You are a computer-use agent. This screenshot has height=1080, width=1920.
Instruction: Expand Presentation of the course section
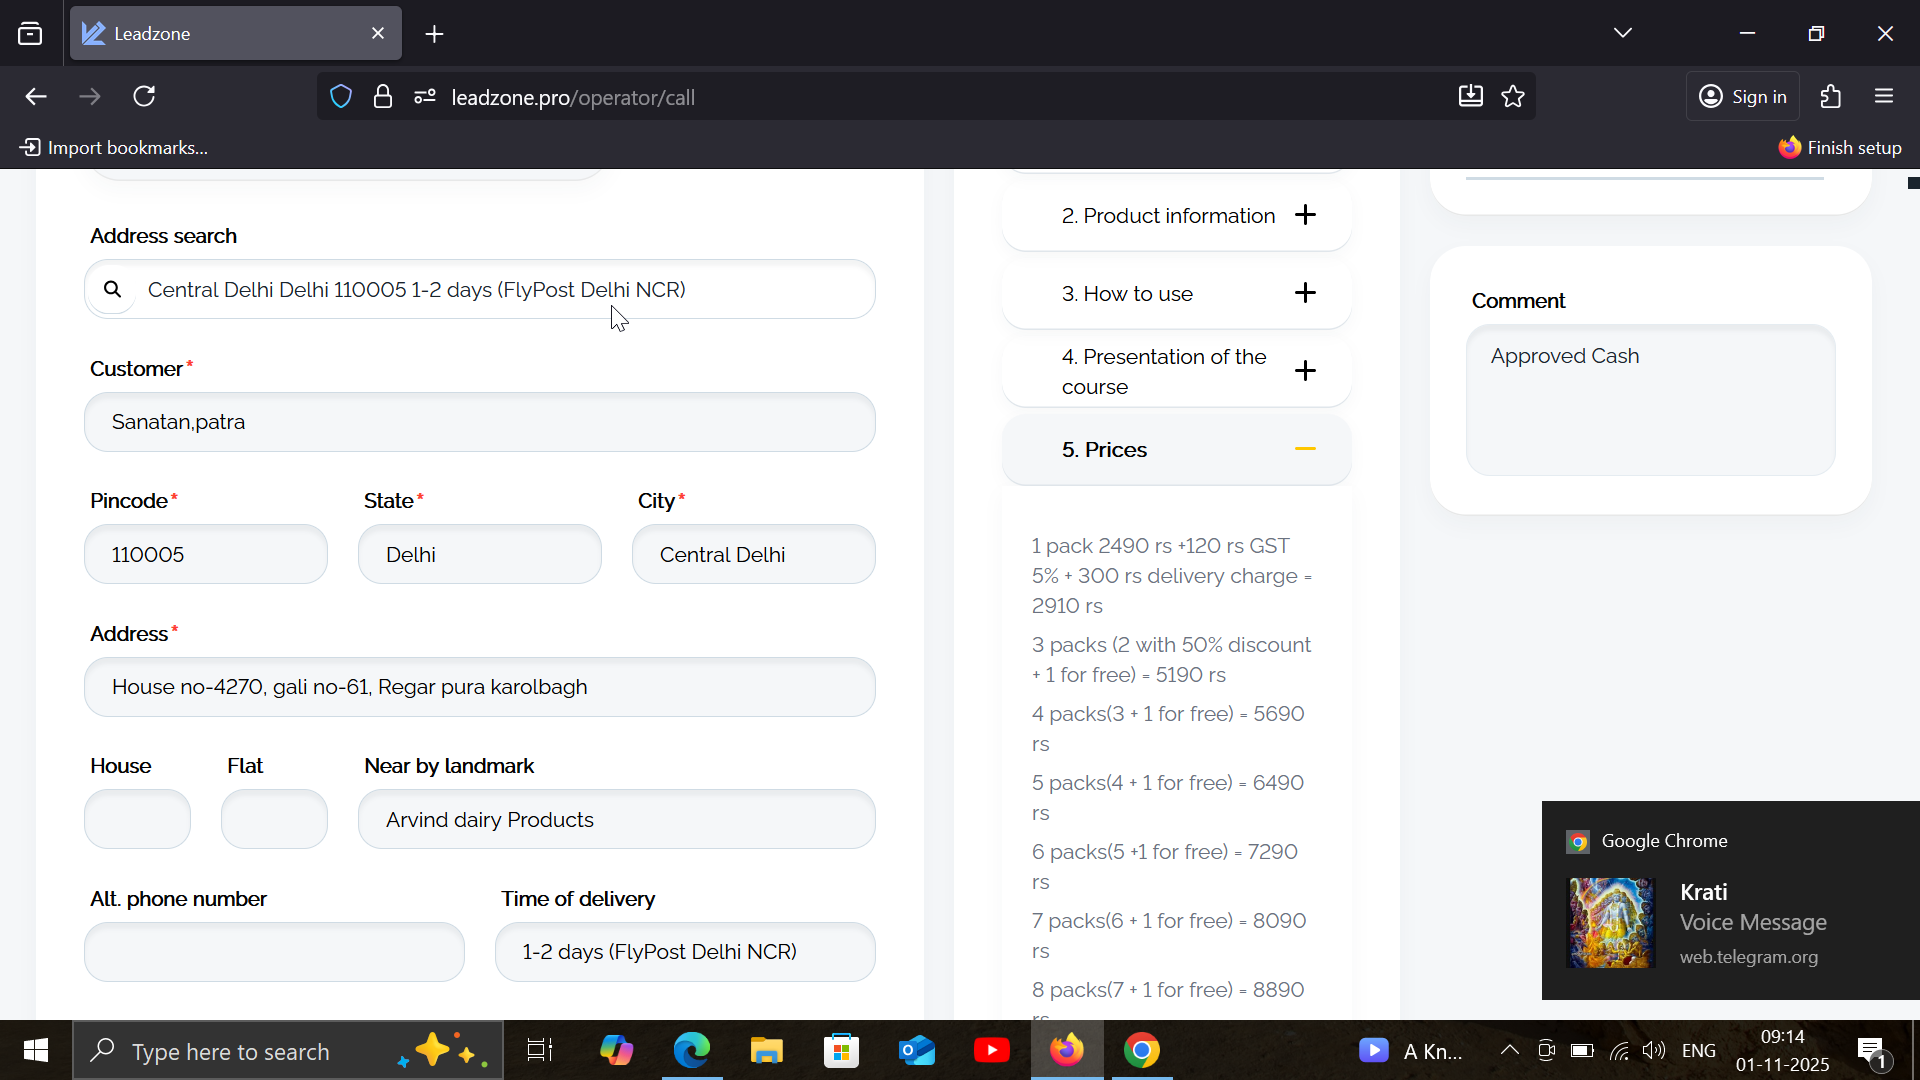point(1305,371)
